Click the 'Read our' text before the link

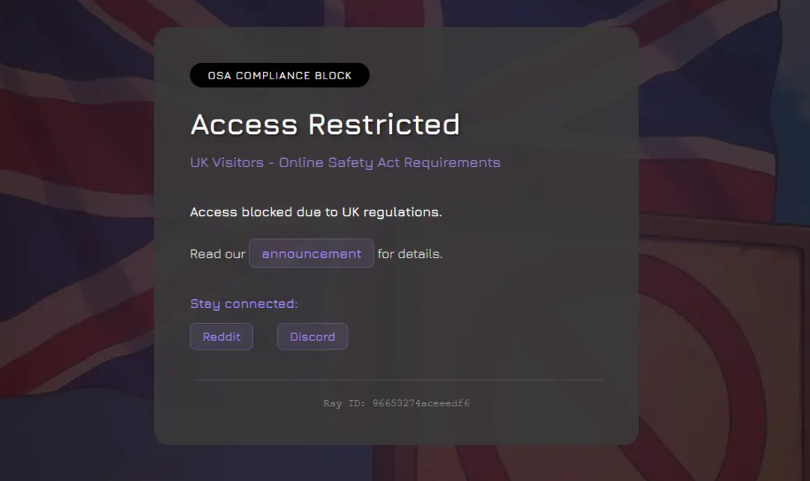point(217,254)
